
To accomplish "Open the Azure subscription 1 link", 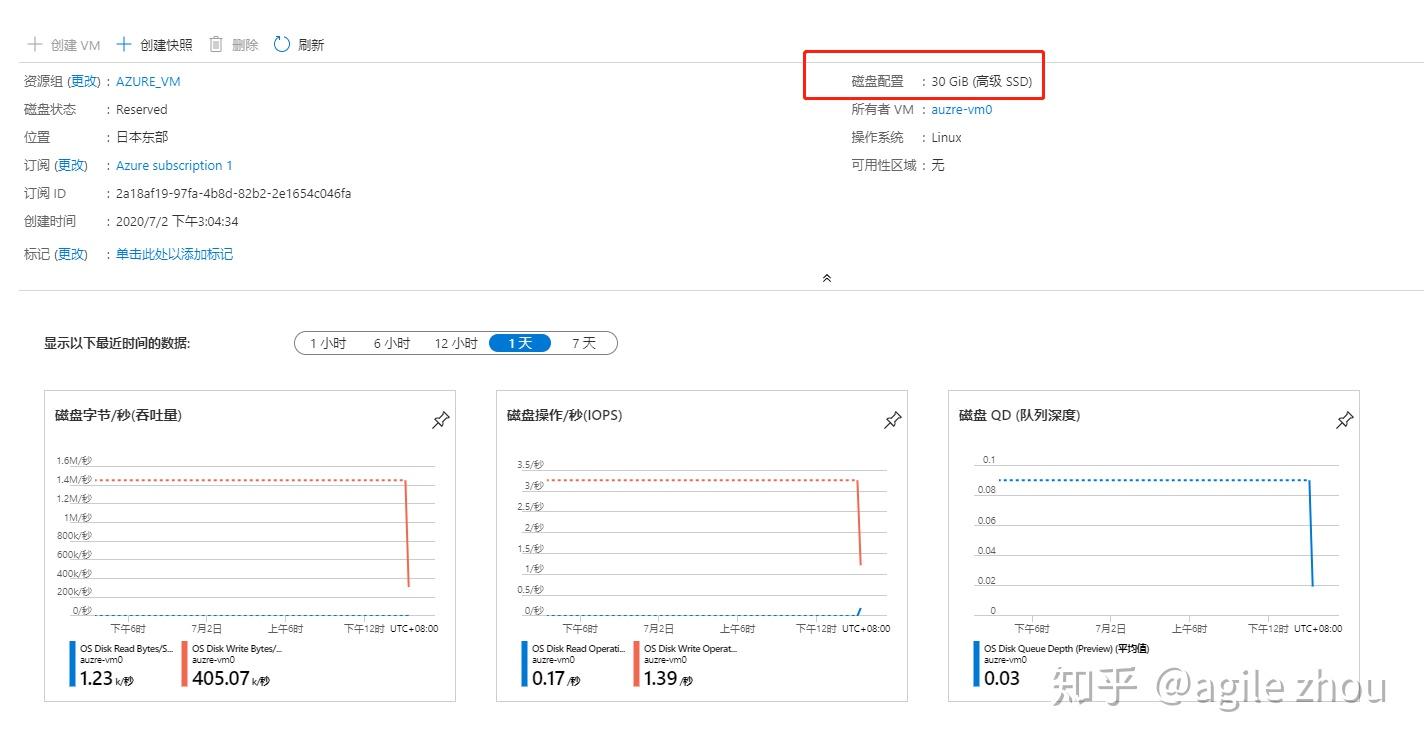I will [174, 166].
